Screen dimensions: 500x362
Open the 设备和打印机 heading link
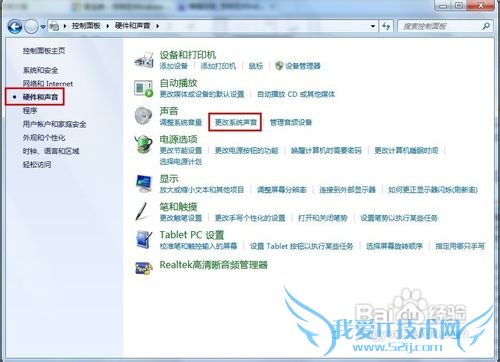188,55
